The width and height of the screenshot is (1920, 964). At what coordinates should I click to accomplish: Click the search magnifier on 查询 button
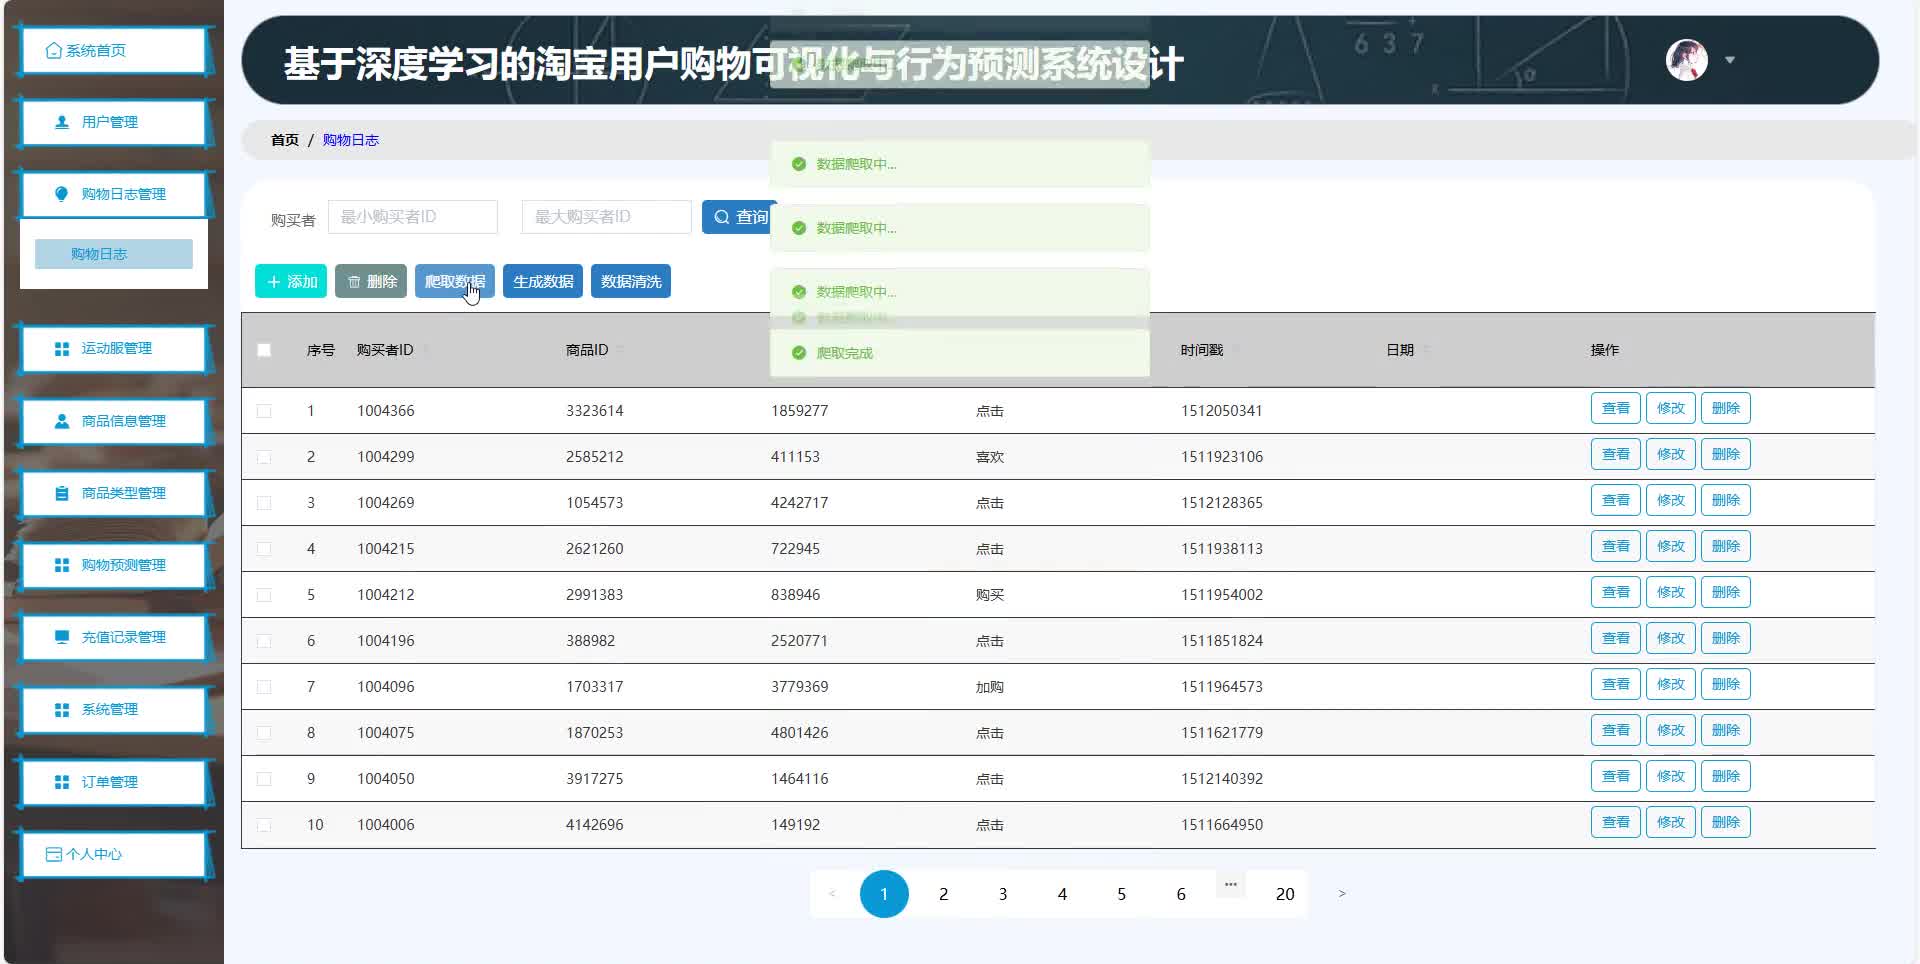722,216
